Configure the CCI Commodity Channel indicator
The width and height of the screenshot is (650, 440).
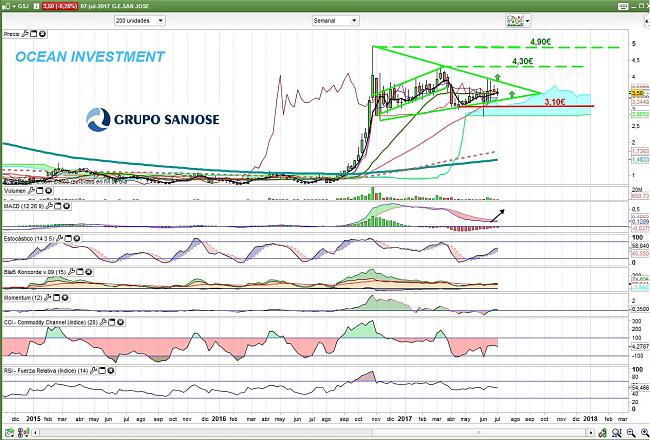coord(103,322)
